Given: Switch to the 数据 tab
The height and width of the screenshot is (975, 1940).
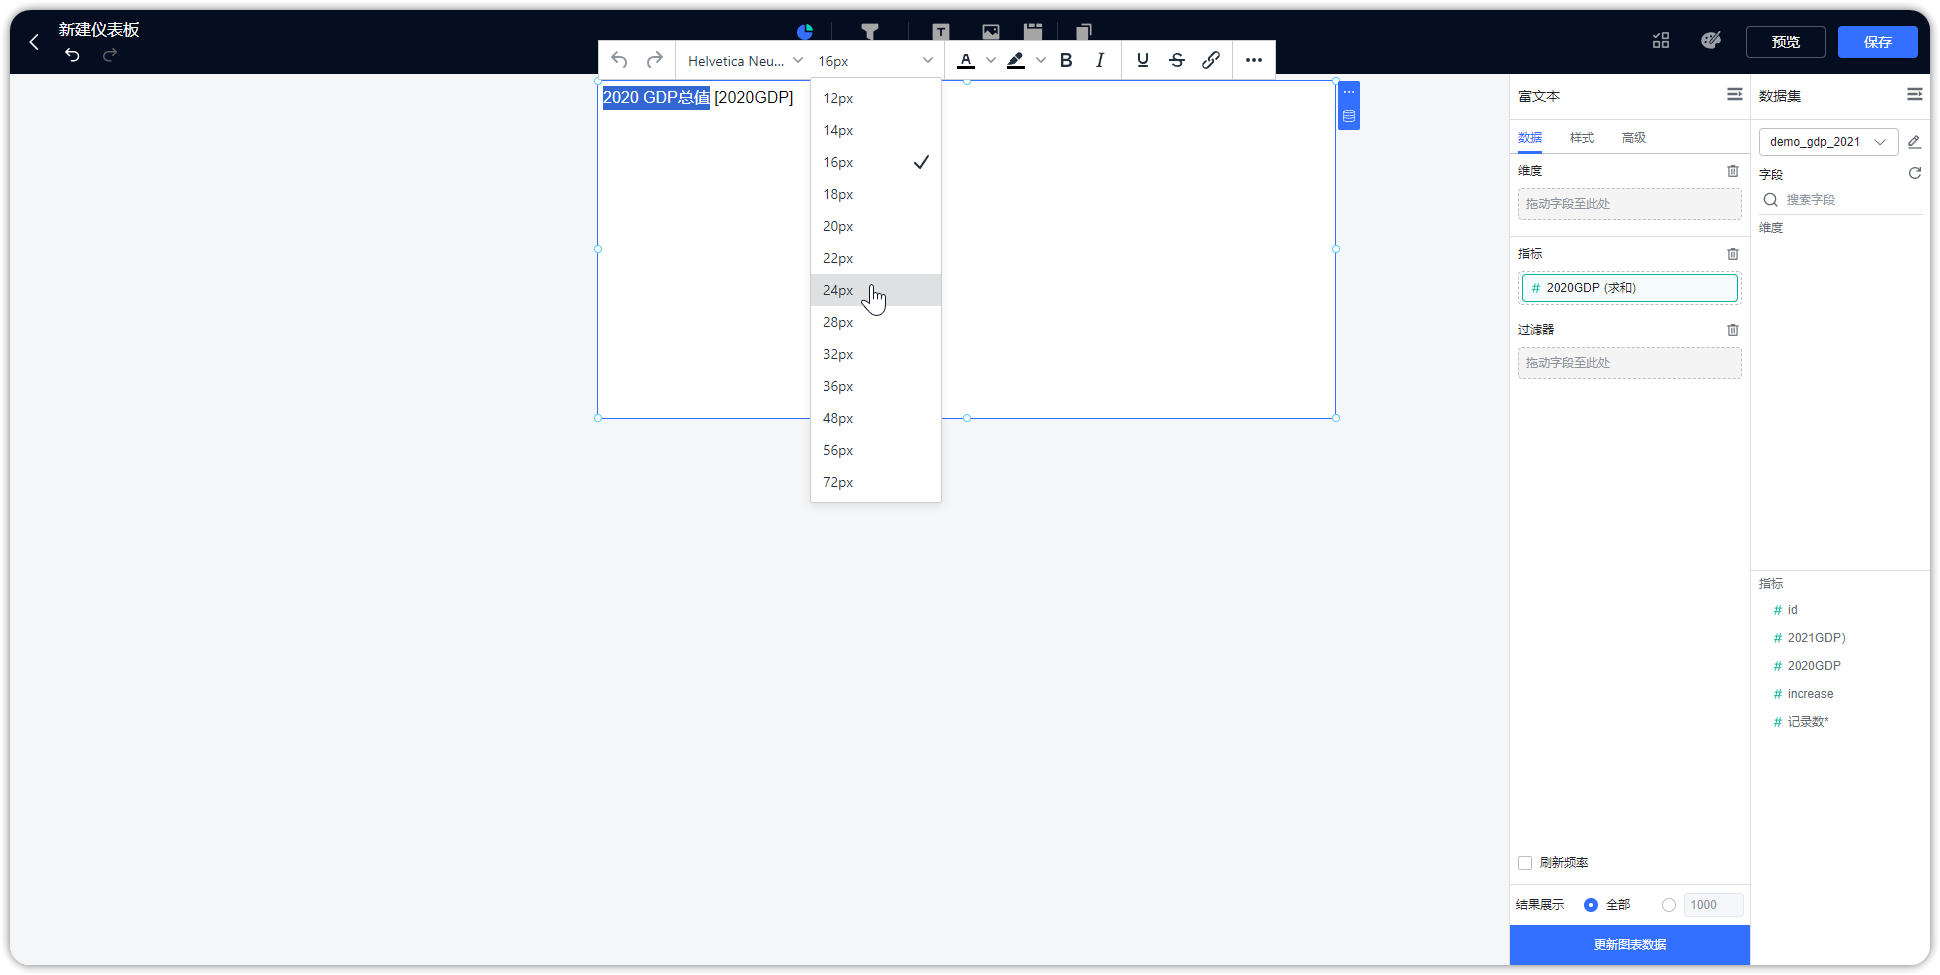Looking at the screenshot, I should pos(1530,138).
